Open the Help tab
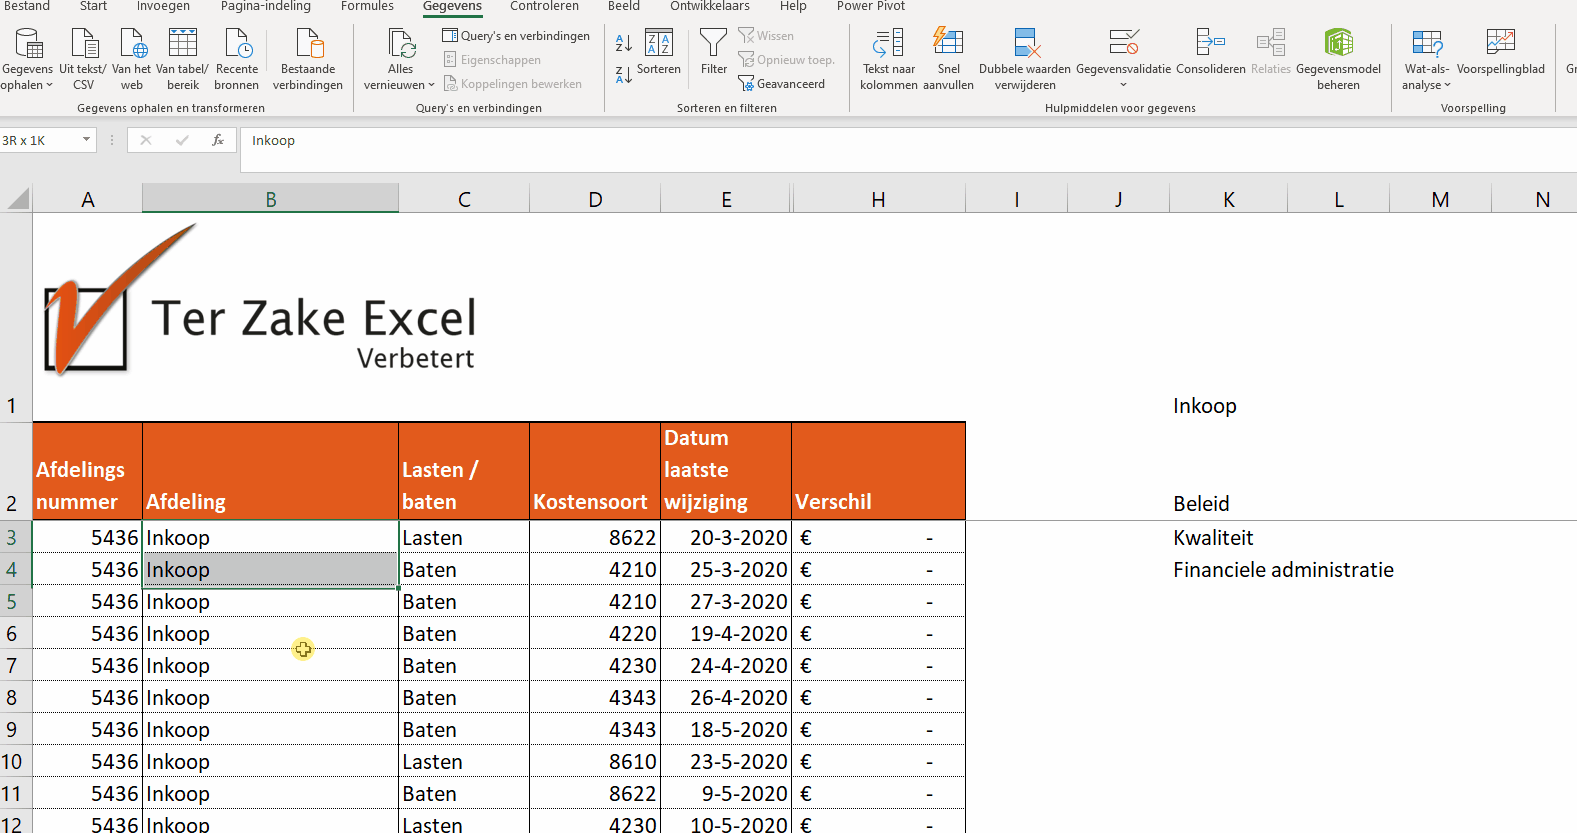Screen dimensions: 1577x833 coord(793,6)
